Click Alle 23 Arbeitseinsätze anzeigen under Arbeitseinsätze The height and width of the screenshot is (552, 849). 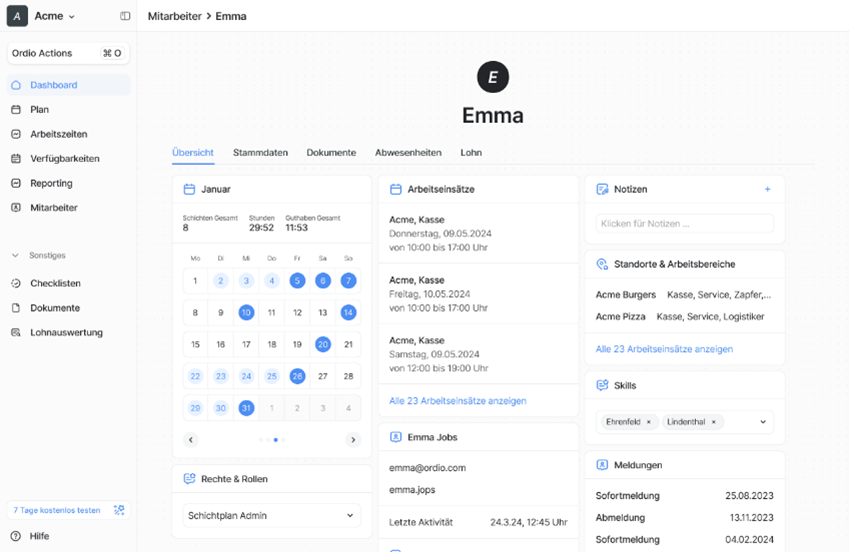457,401
